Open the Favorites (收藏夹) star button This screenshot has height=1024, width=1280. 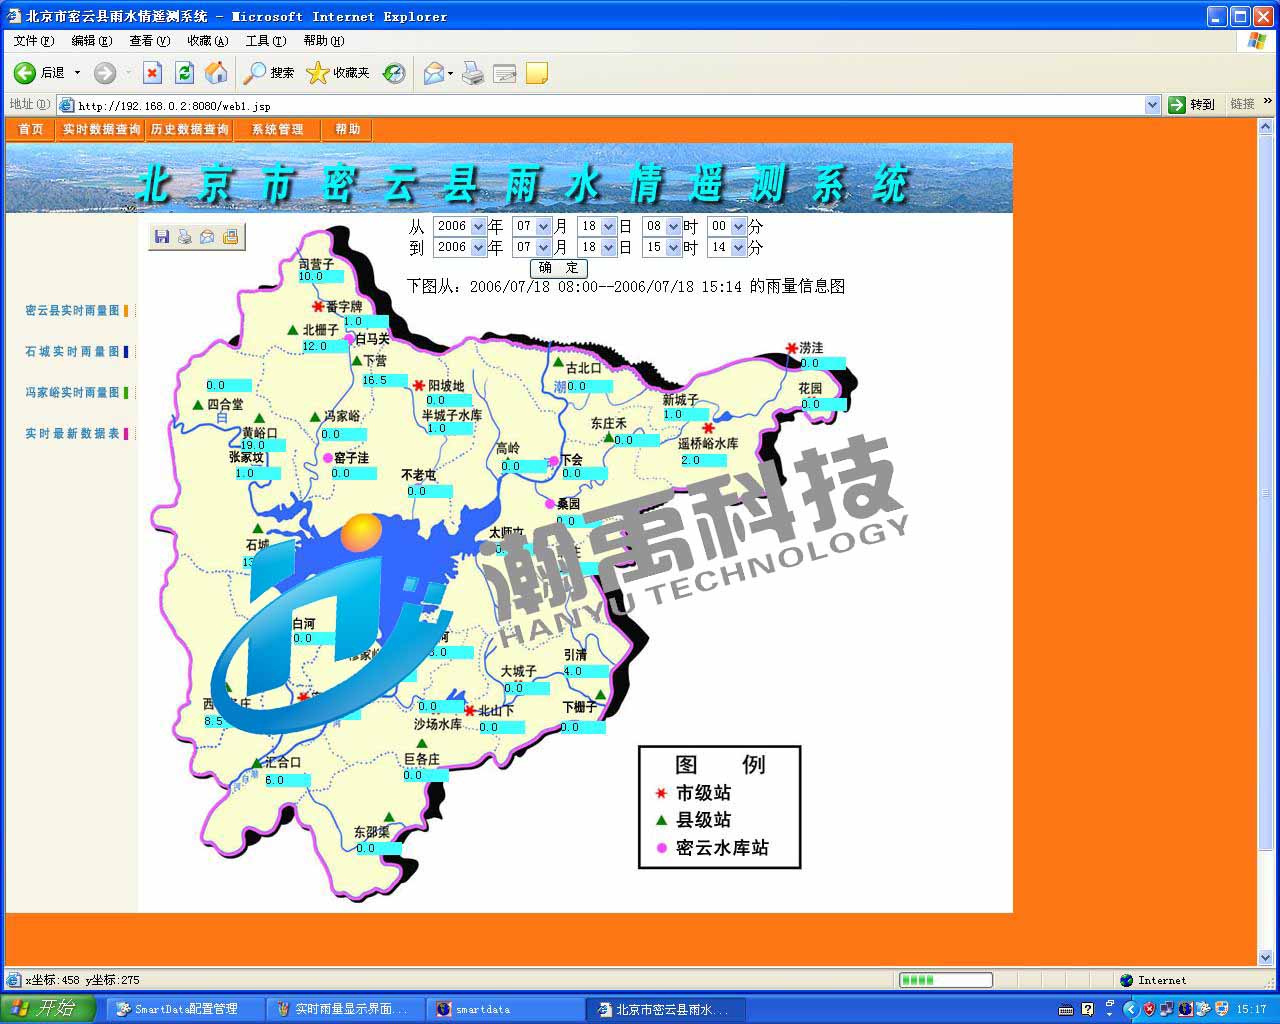coord(338,73)
